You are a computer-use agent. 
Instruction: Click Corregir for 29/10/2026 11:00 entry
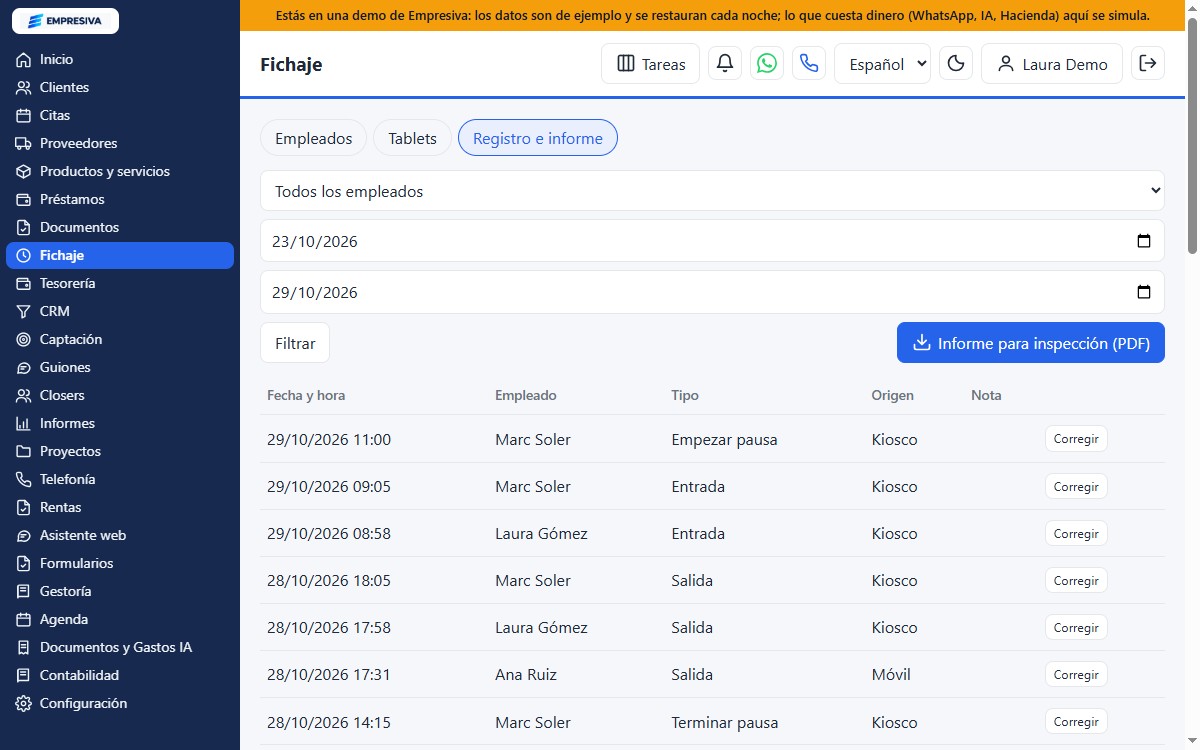click(x=1076, y=439)
